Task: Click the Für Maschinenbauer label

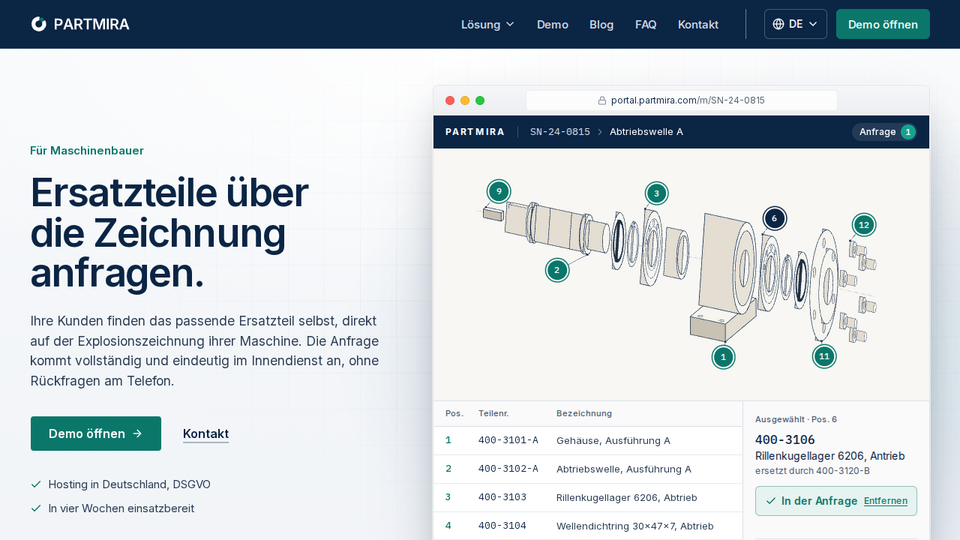Action: tap(87, 151)
